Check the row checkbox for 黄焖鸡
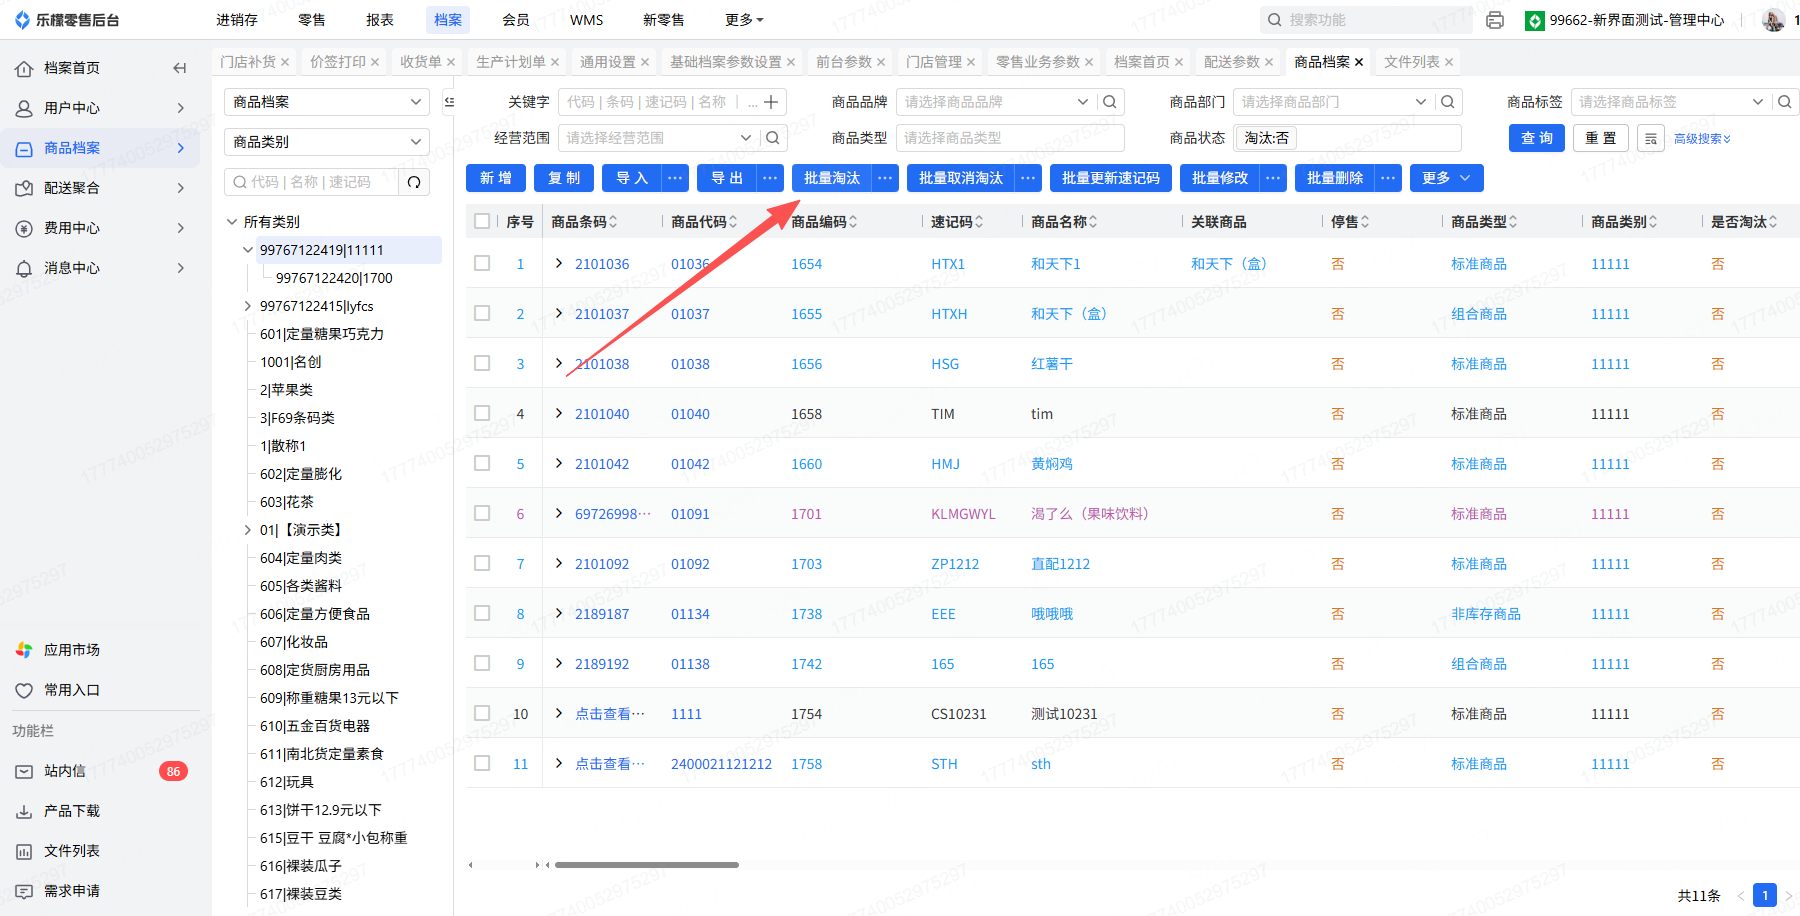Screen dimensions: 1800x916 tap(482, 463)
